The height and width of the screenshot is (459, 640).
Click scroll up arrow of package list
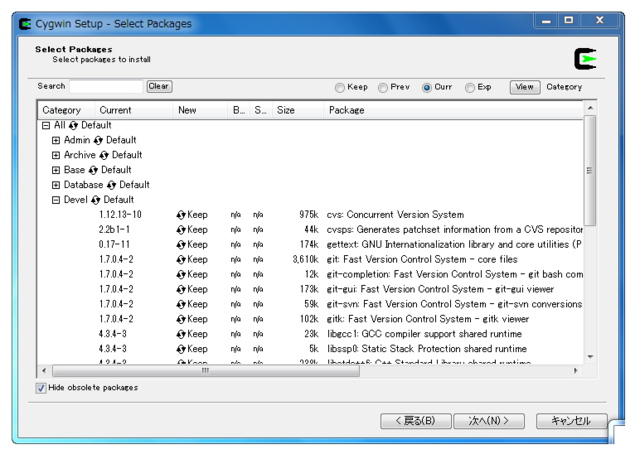(590, 108)
